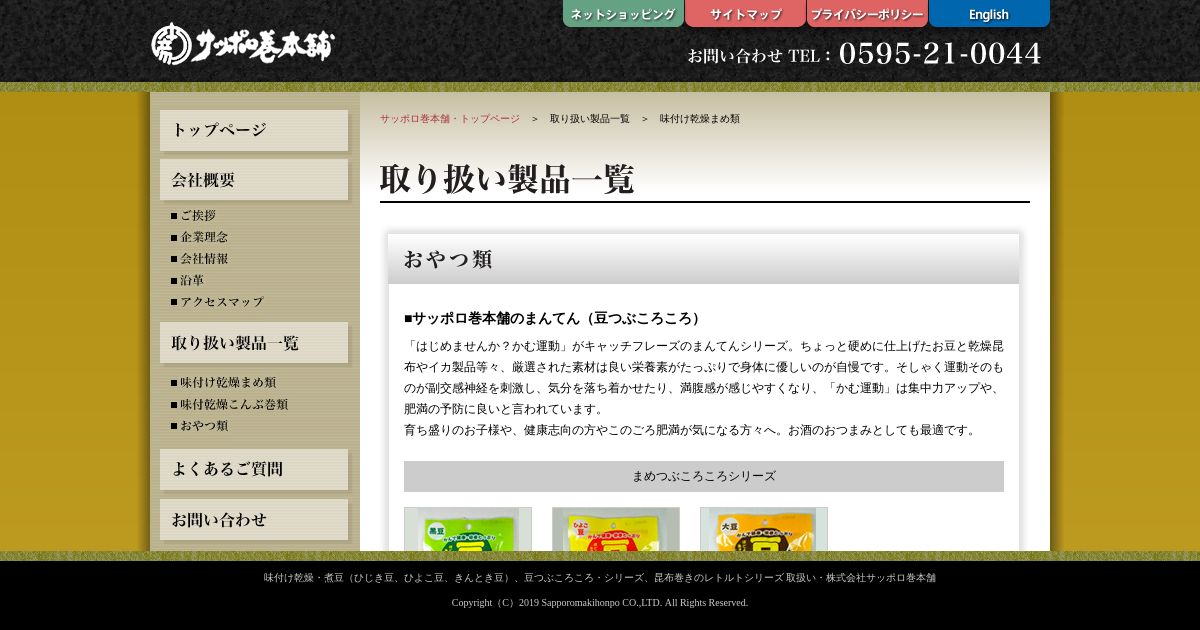Screen dimensions: 1200x630
Task: Open ご挨拶 link
Action: pyautogui.click(x=193, y=215)
